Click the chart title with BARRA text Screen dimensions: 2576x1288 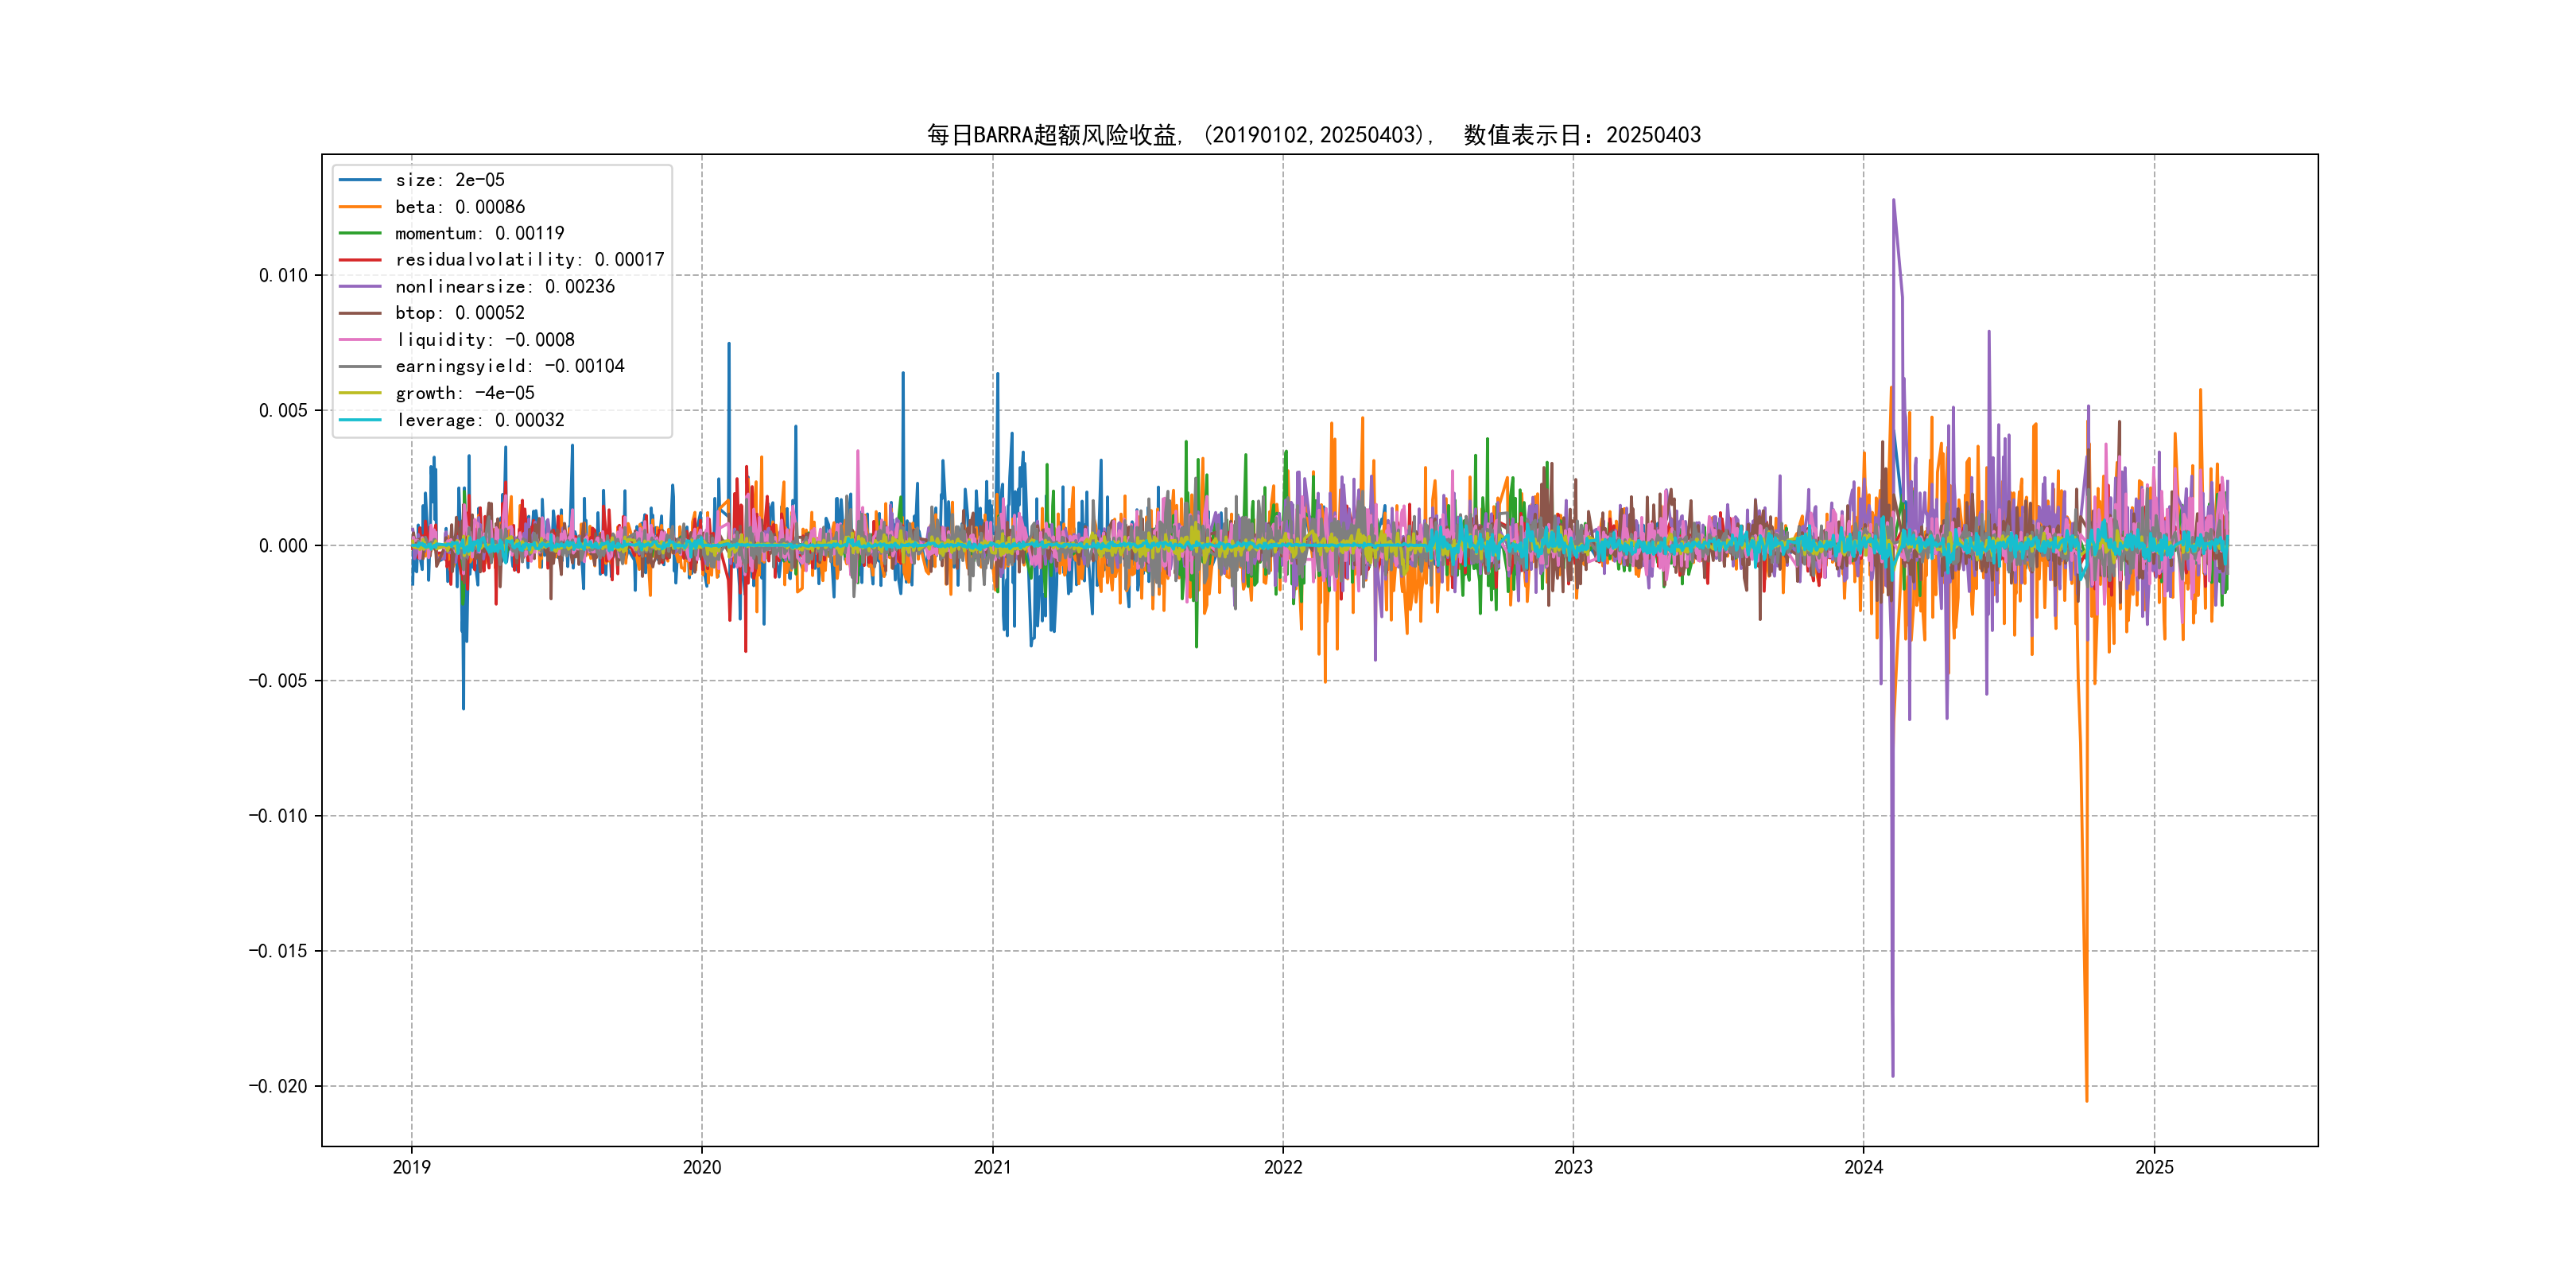click(1313, 135)
